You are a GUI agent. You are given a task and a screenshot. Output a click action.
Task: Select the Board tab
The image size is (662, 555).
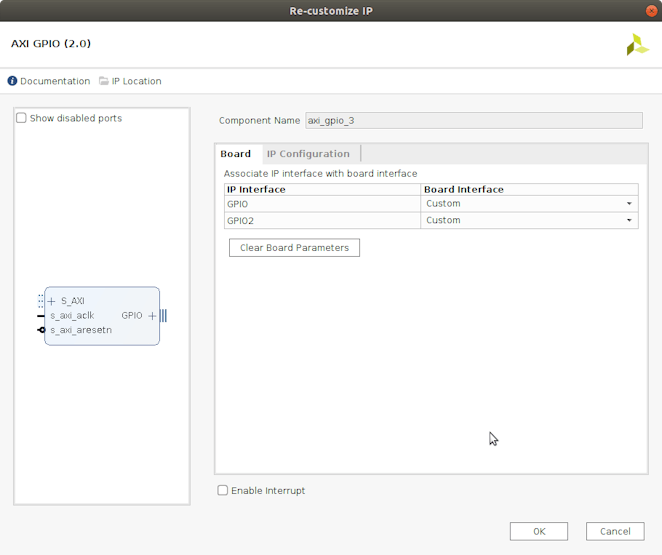coord(236,154)
